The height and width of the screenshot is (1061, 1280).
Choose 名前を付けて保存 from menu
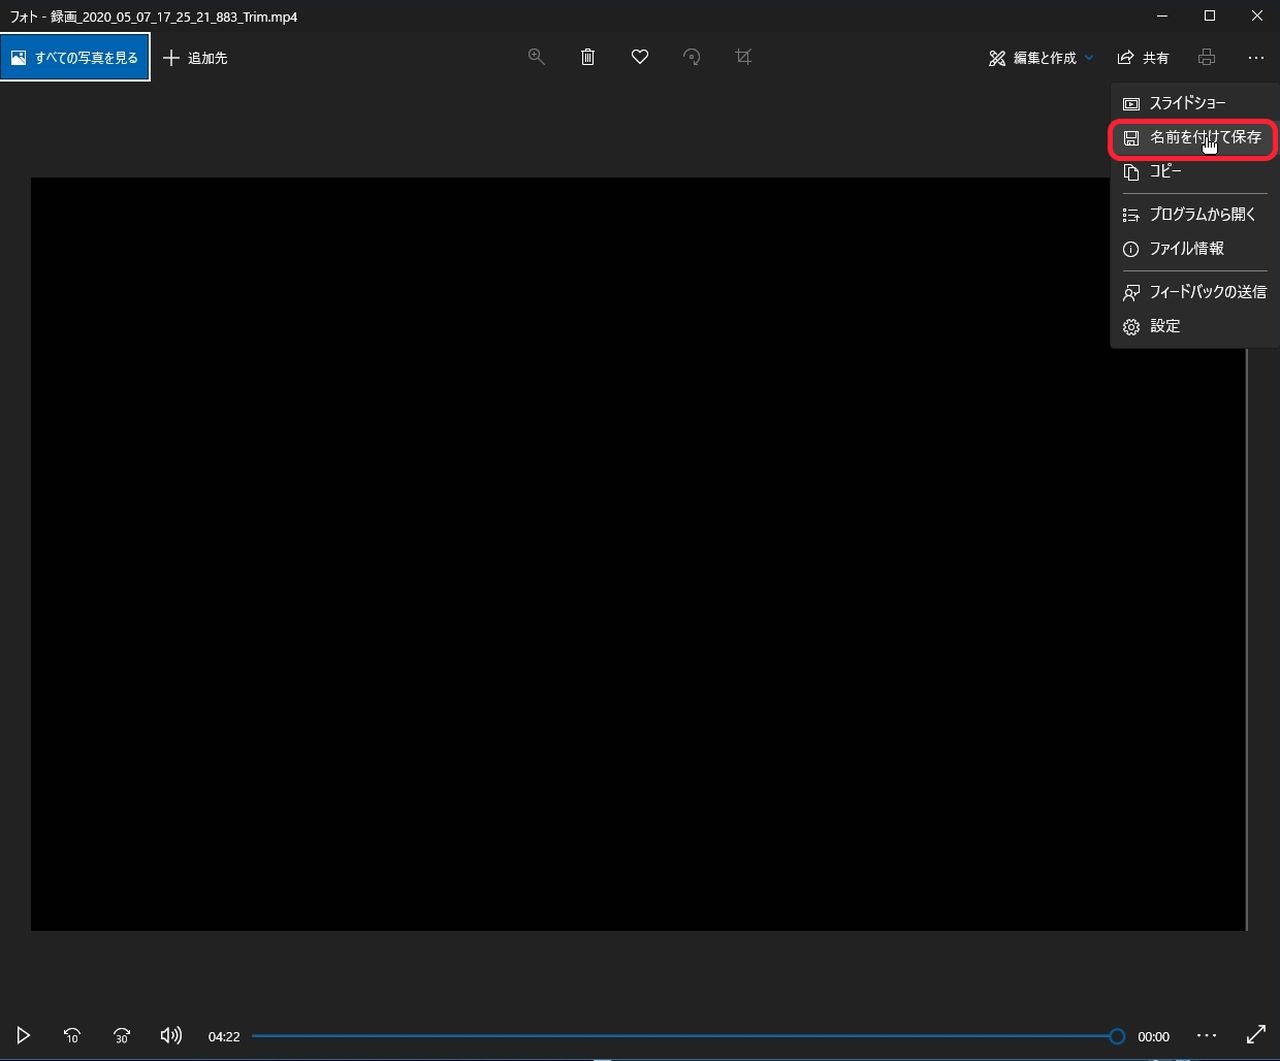coord(1194,138)
